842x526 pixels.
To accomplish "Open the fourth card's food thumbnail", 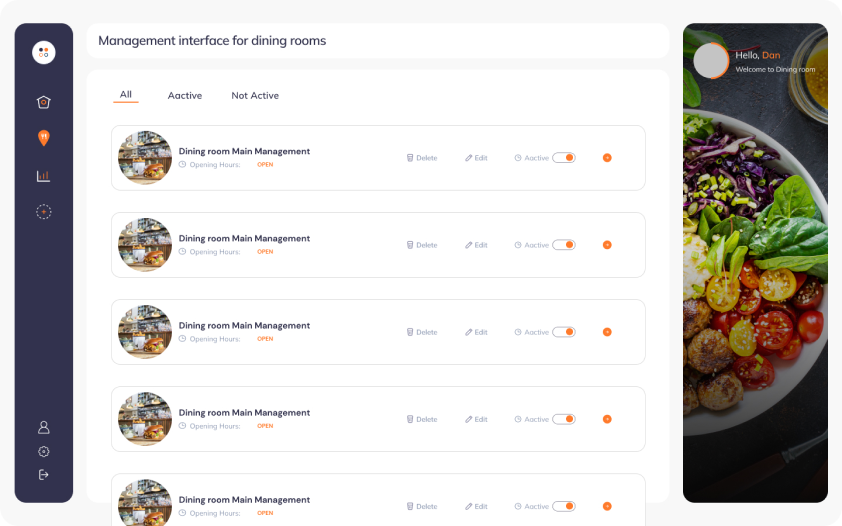I will [x=145, y=419].
